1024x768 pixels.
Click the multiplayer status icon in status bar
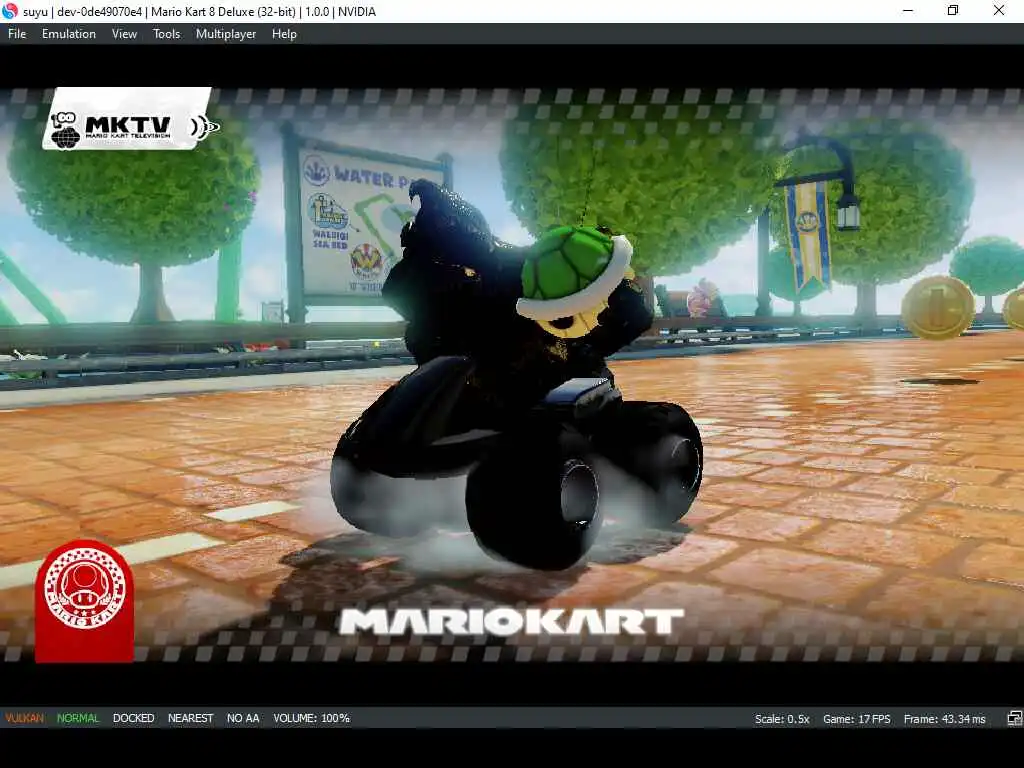1014,718
